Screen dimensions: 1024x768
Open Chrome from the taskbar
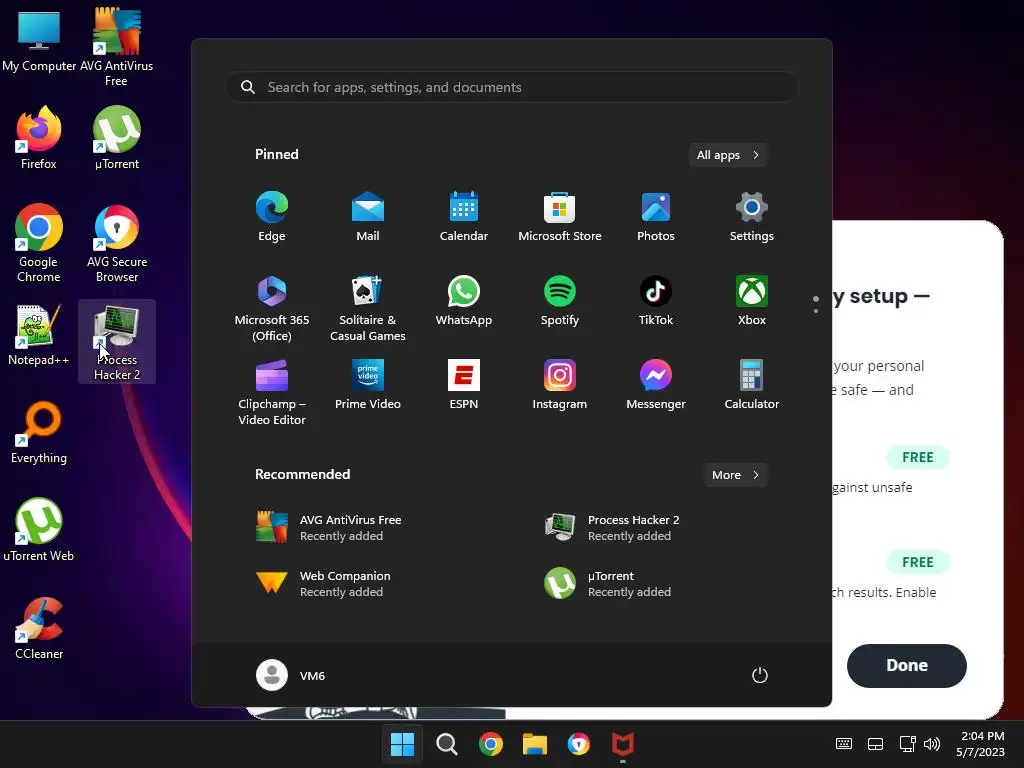[490, 744]
